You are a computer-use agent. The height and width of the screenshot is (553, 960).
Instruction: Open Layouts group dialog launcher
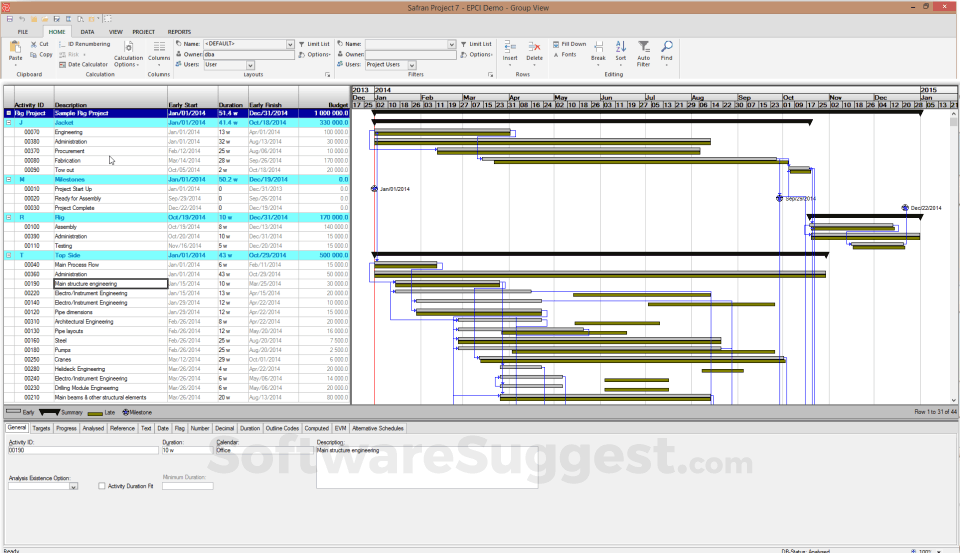point(328,75)
